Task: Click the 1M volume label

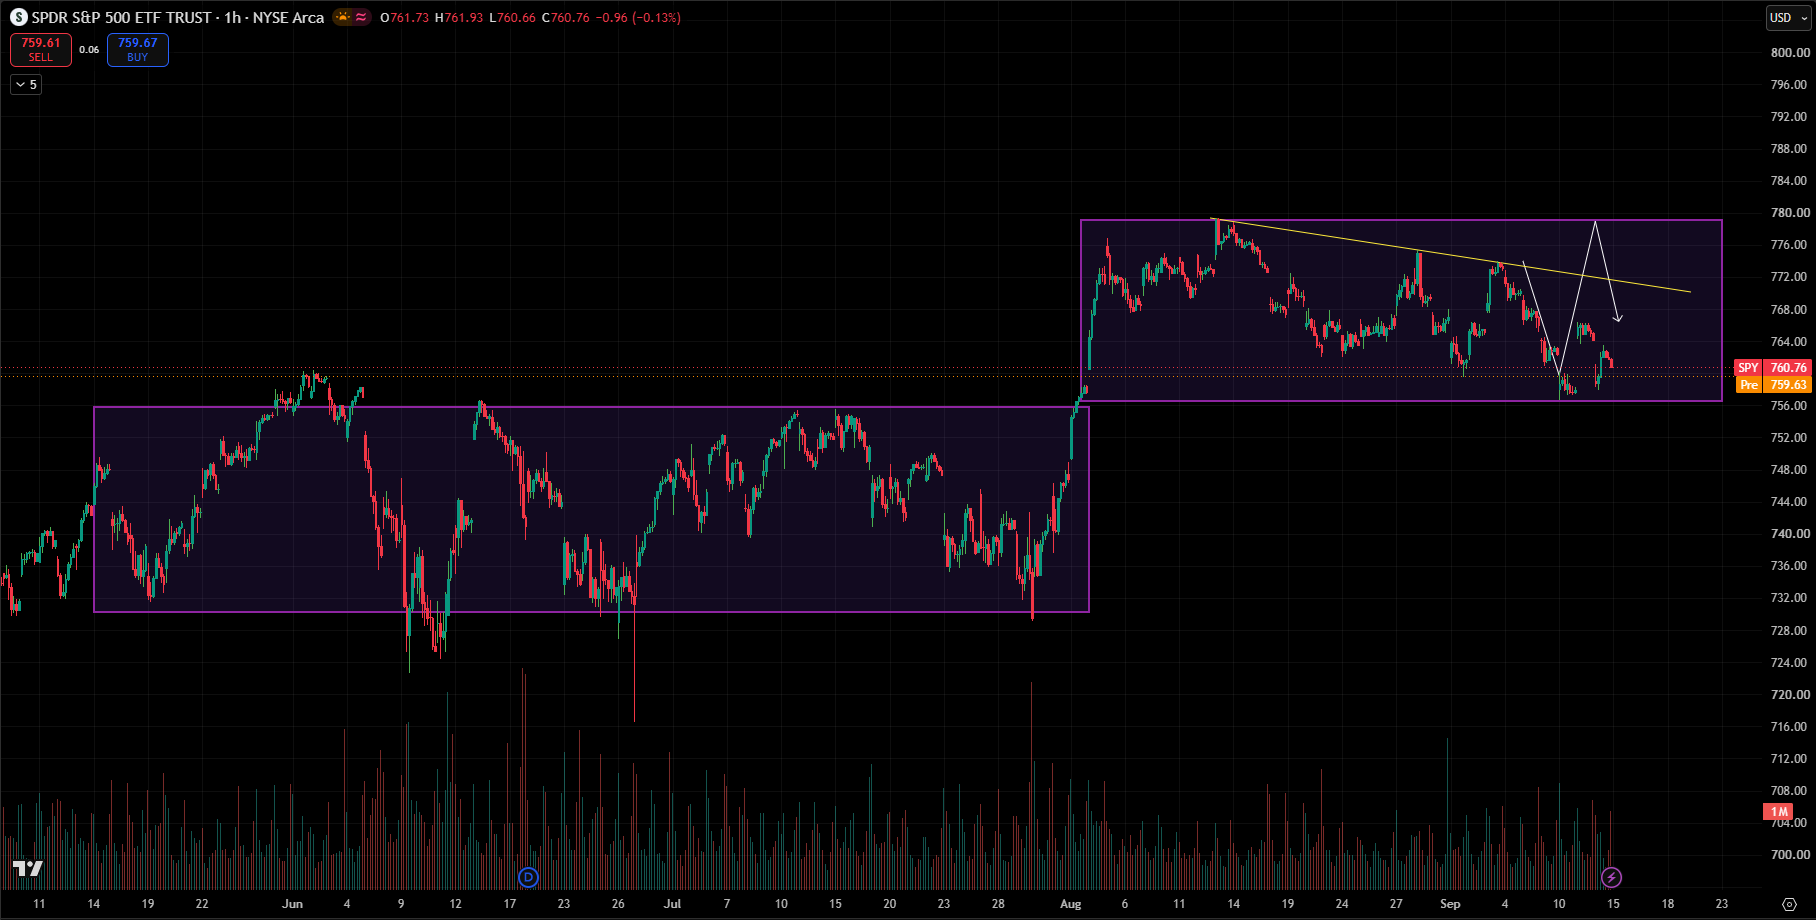Action: [x=1779, y=812]
